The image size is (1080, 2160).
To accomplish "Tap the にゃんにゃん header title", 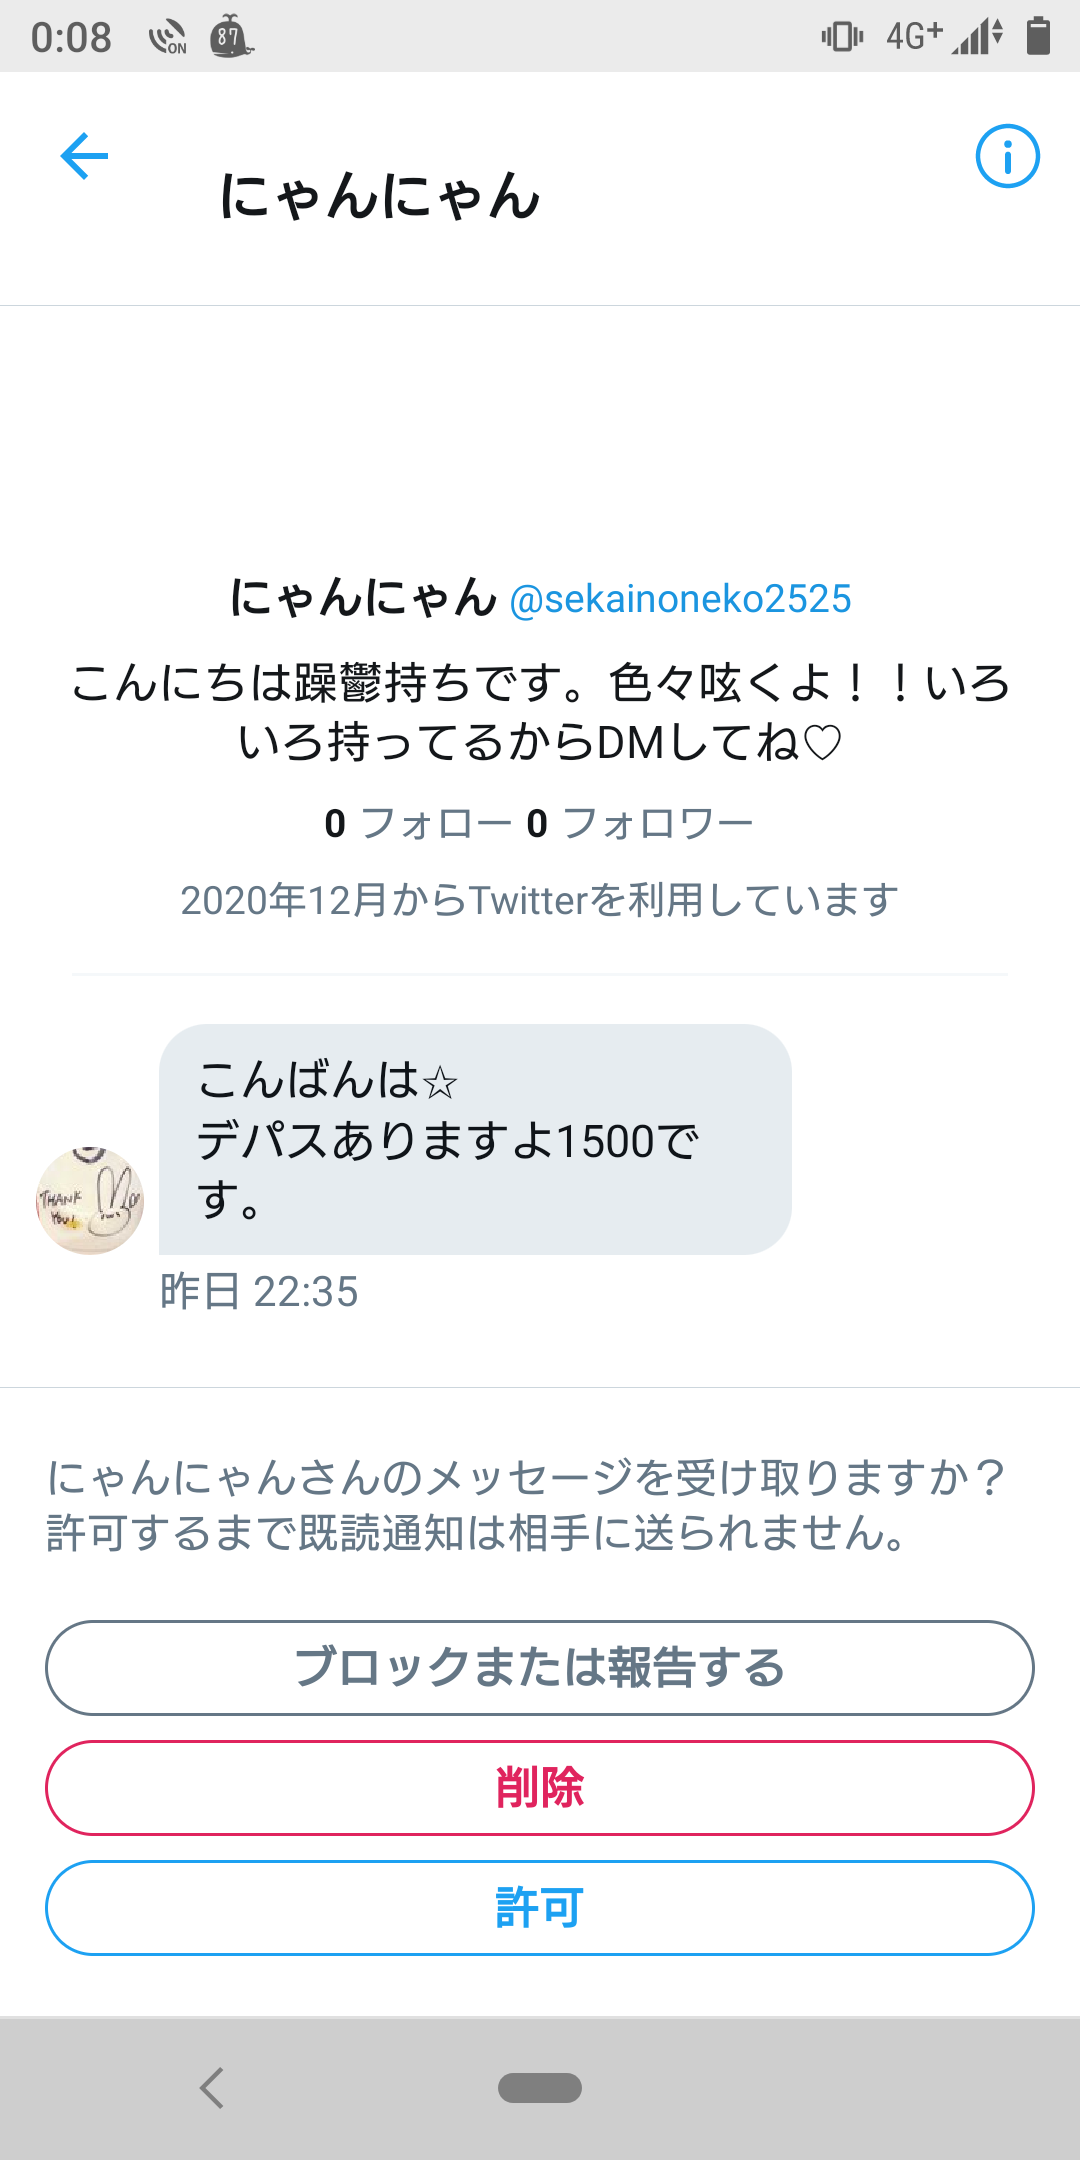I will (x=380, y=196).
